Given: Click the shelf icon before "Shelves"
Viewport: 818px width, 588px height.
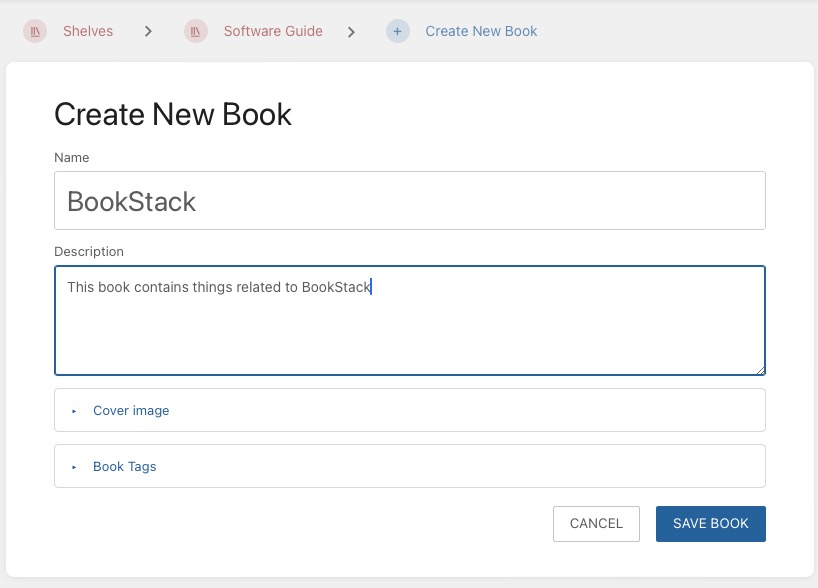Looking at the screenshot, I should (x=35, y=31).
